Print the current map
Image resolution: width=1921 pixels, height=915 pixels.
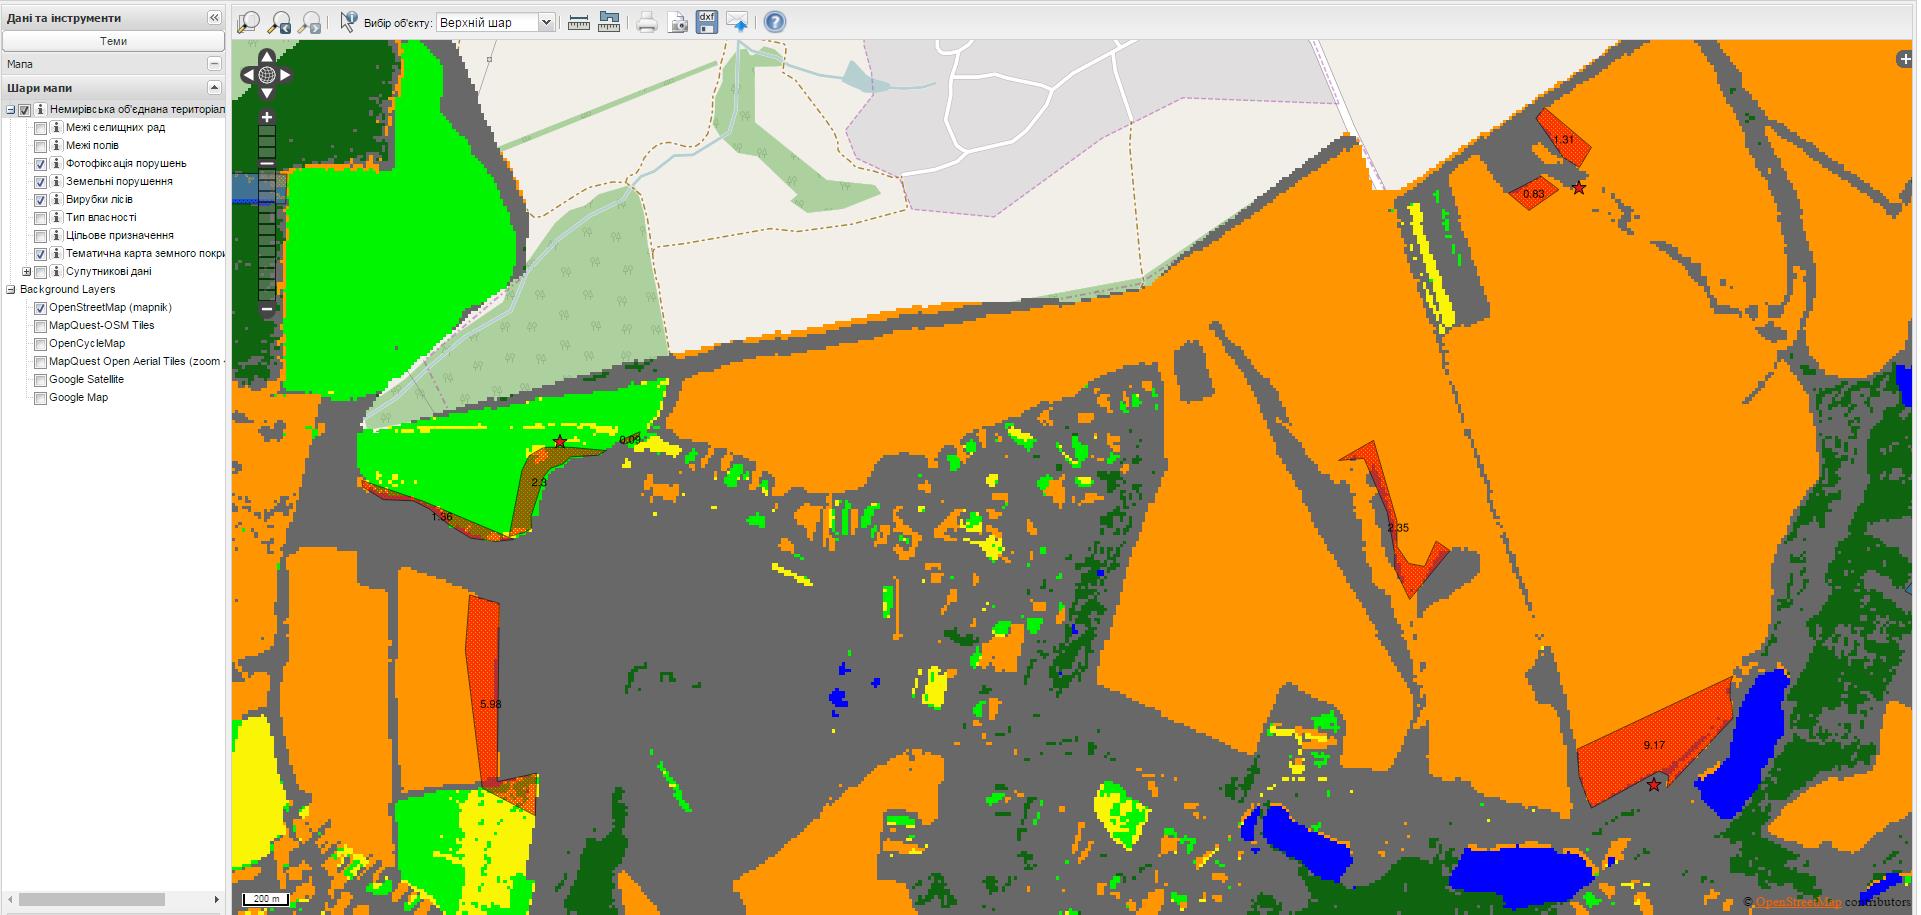(647, 22)
